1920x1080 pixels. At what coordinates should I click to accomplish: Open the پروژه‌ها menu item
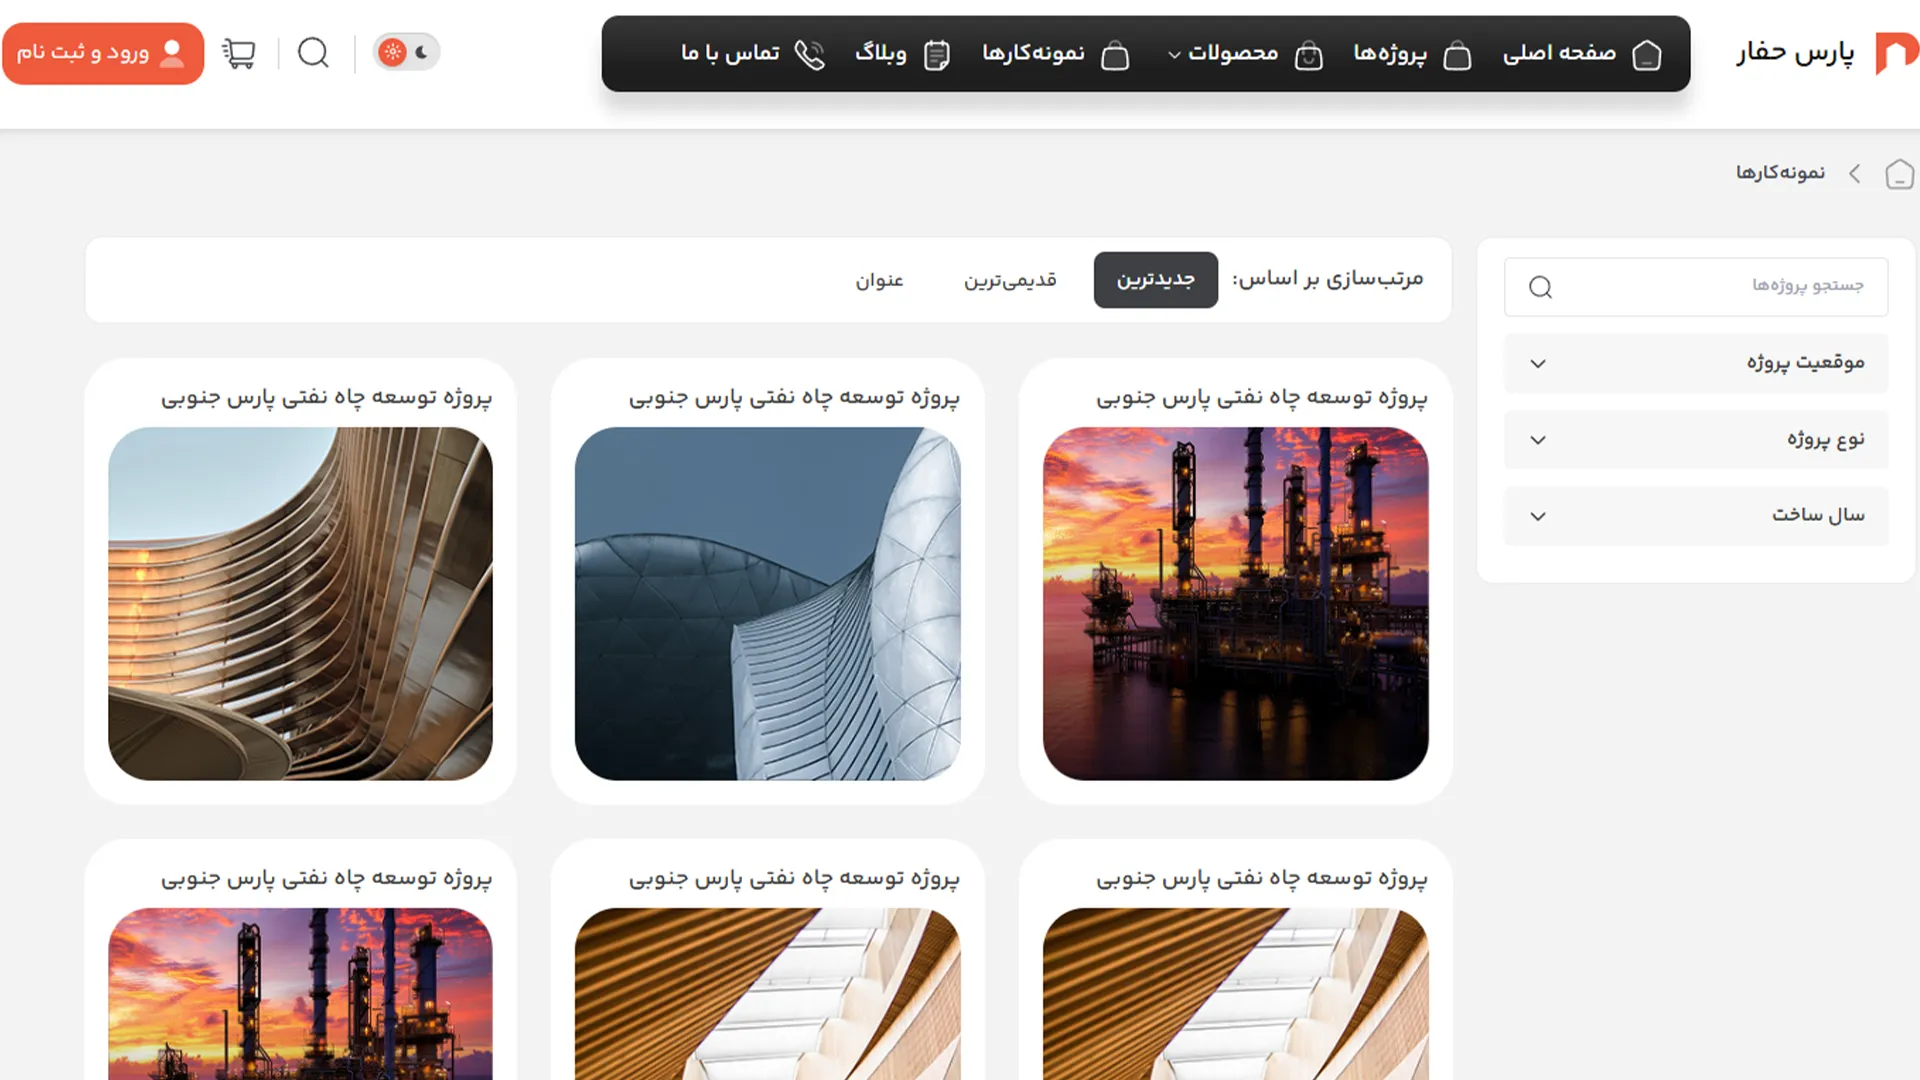[1389, 53]
